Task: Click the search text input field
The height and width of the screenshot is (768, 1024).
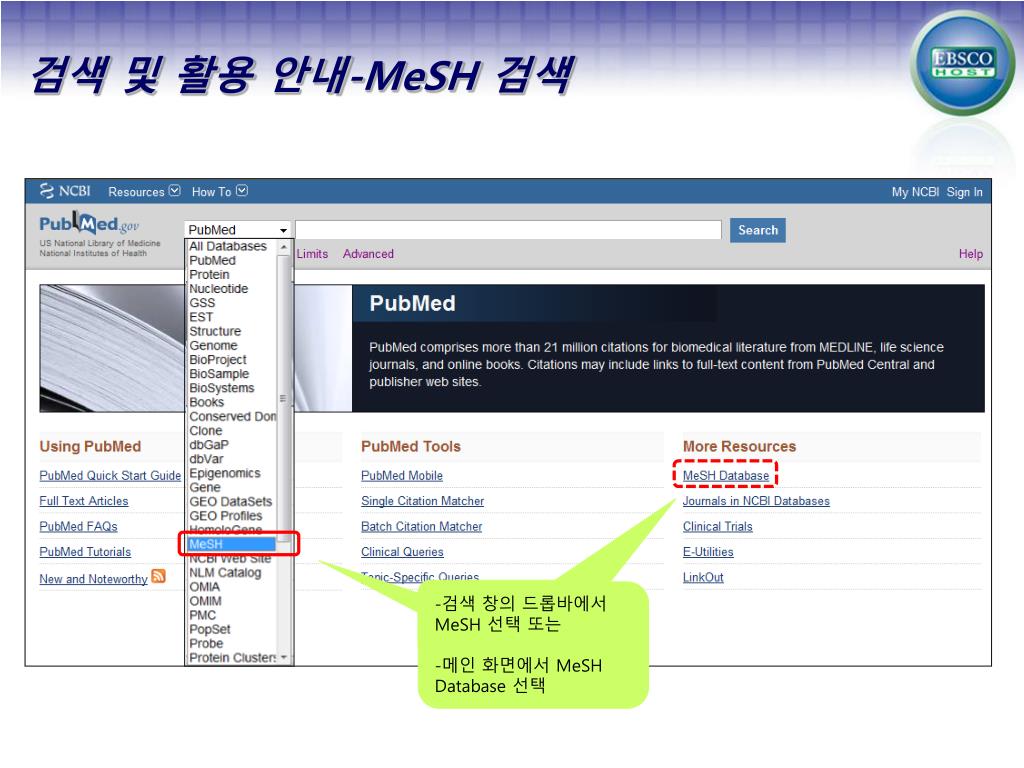Action: coord(508,230)
